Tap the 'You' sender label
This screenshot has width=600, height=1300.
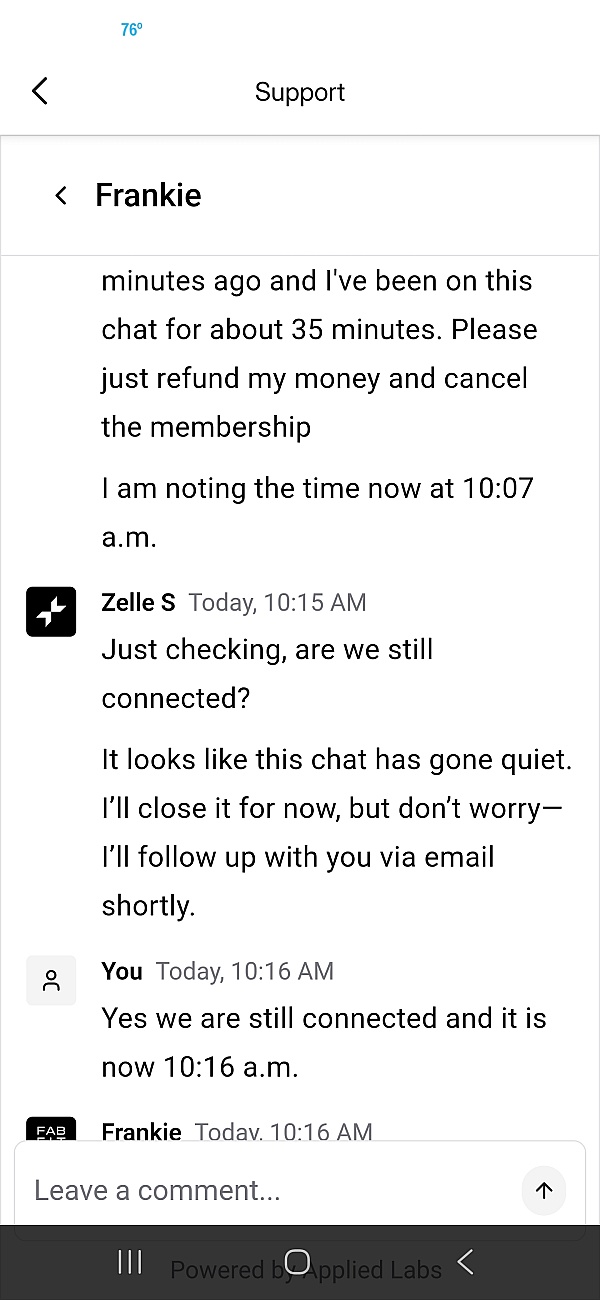point(122,971)
